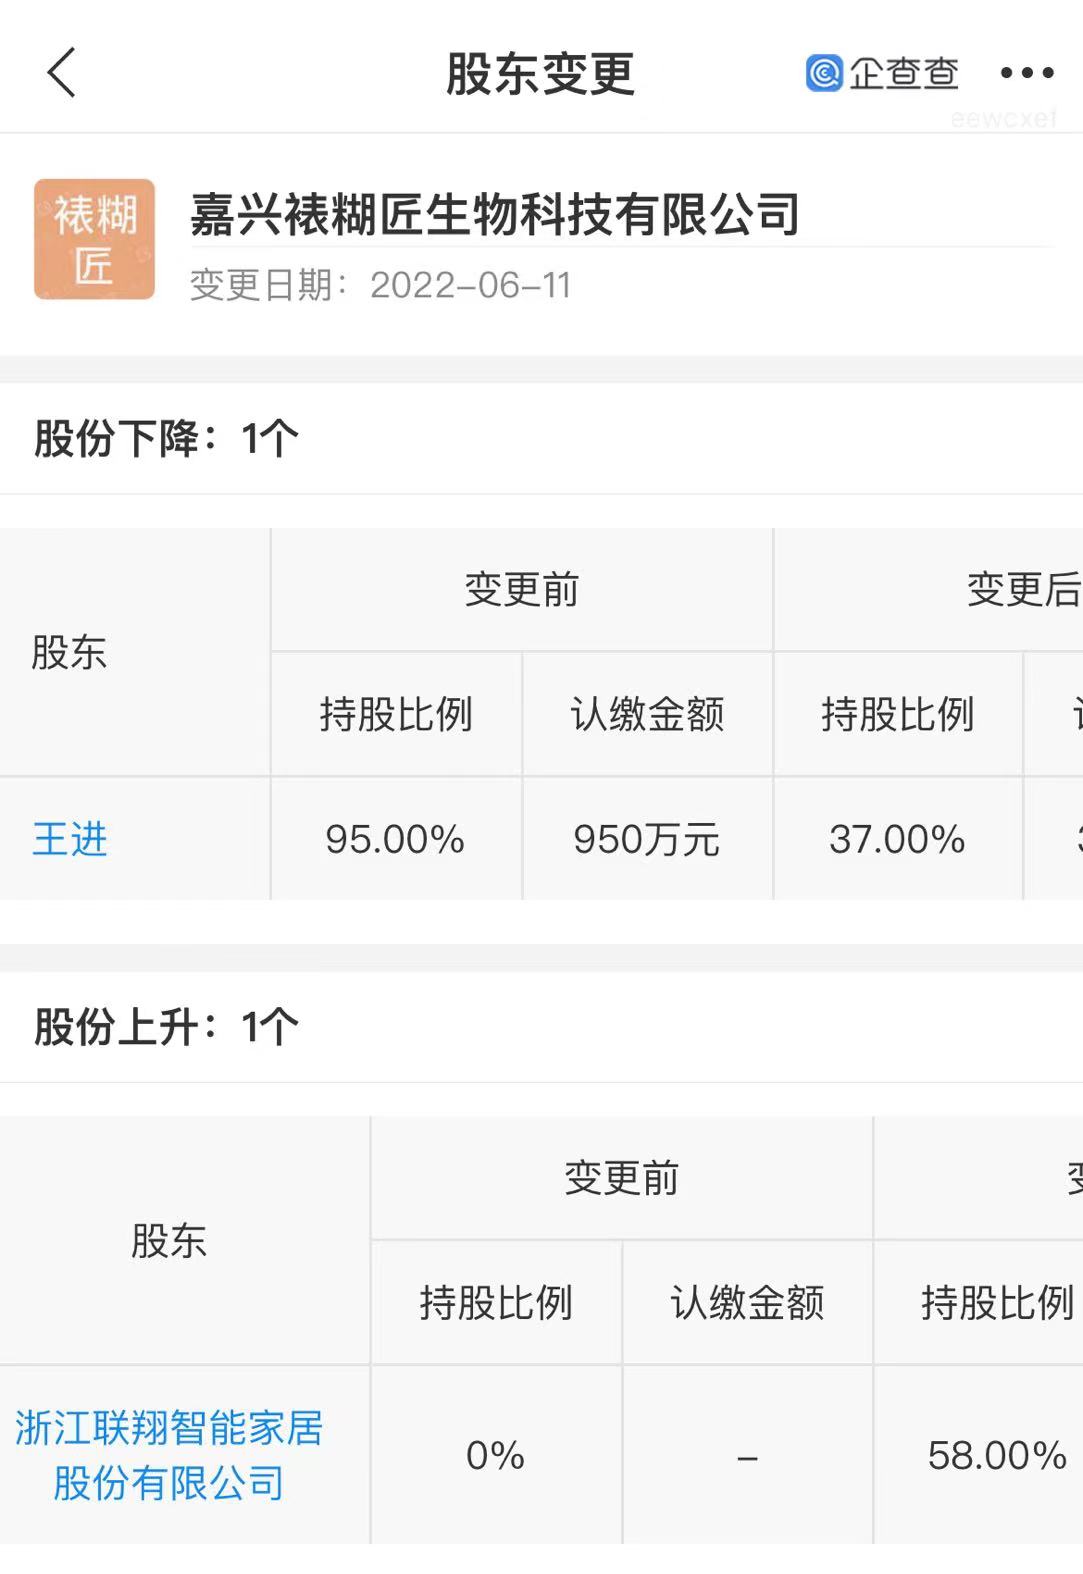Open the three-dot more options menu
1083x1574 pixels.
pos(1027,73)
